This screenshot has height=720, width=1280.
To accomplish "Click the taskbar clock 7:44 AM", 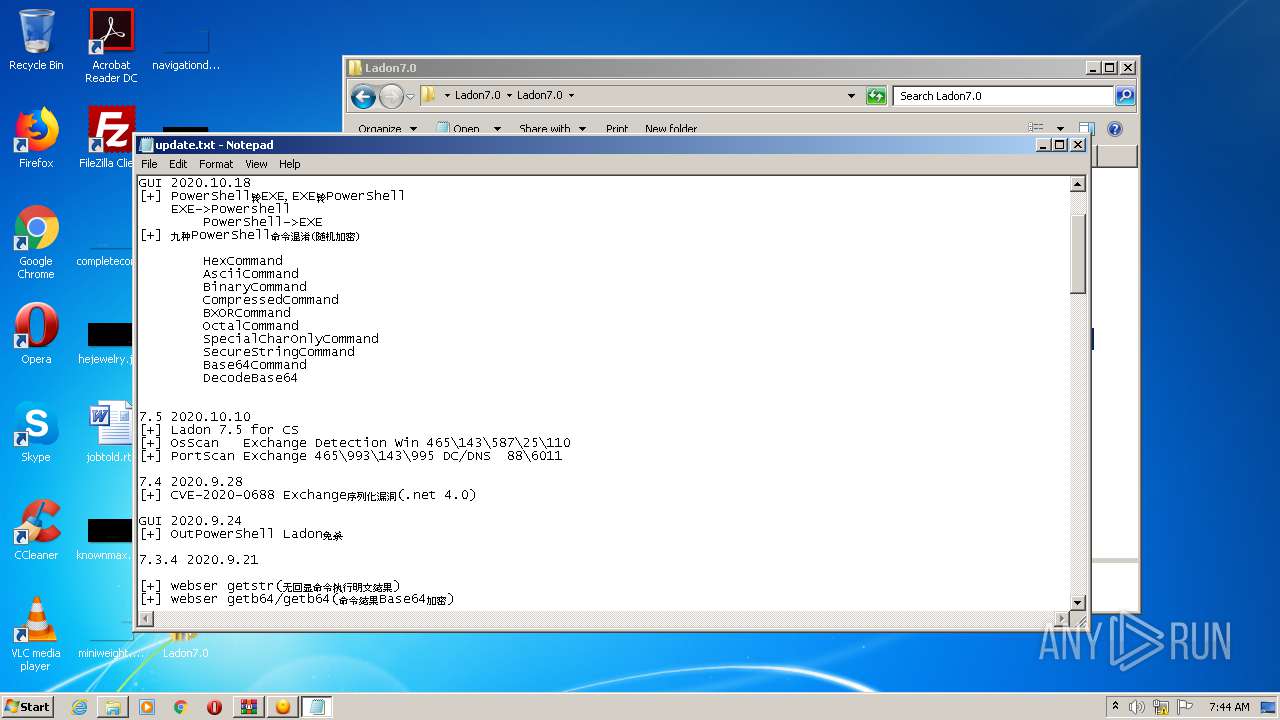I will pyautogui.click(x=1229, y=707).
